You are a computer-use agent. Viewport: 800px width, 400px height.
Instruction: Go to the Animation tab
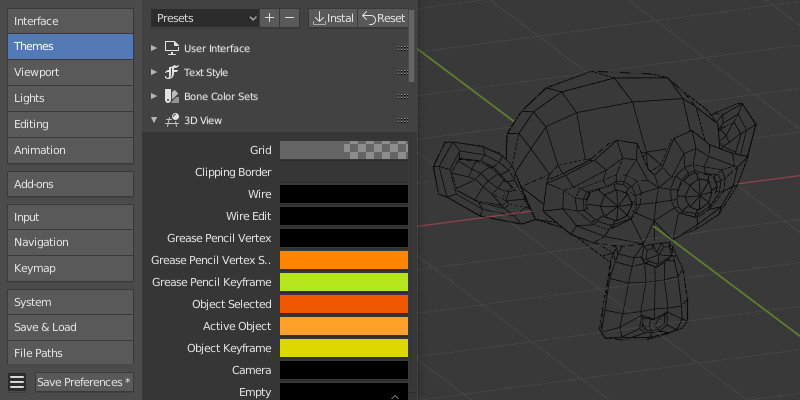coord(70,151)
